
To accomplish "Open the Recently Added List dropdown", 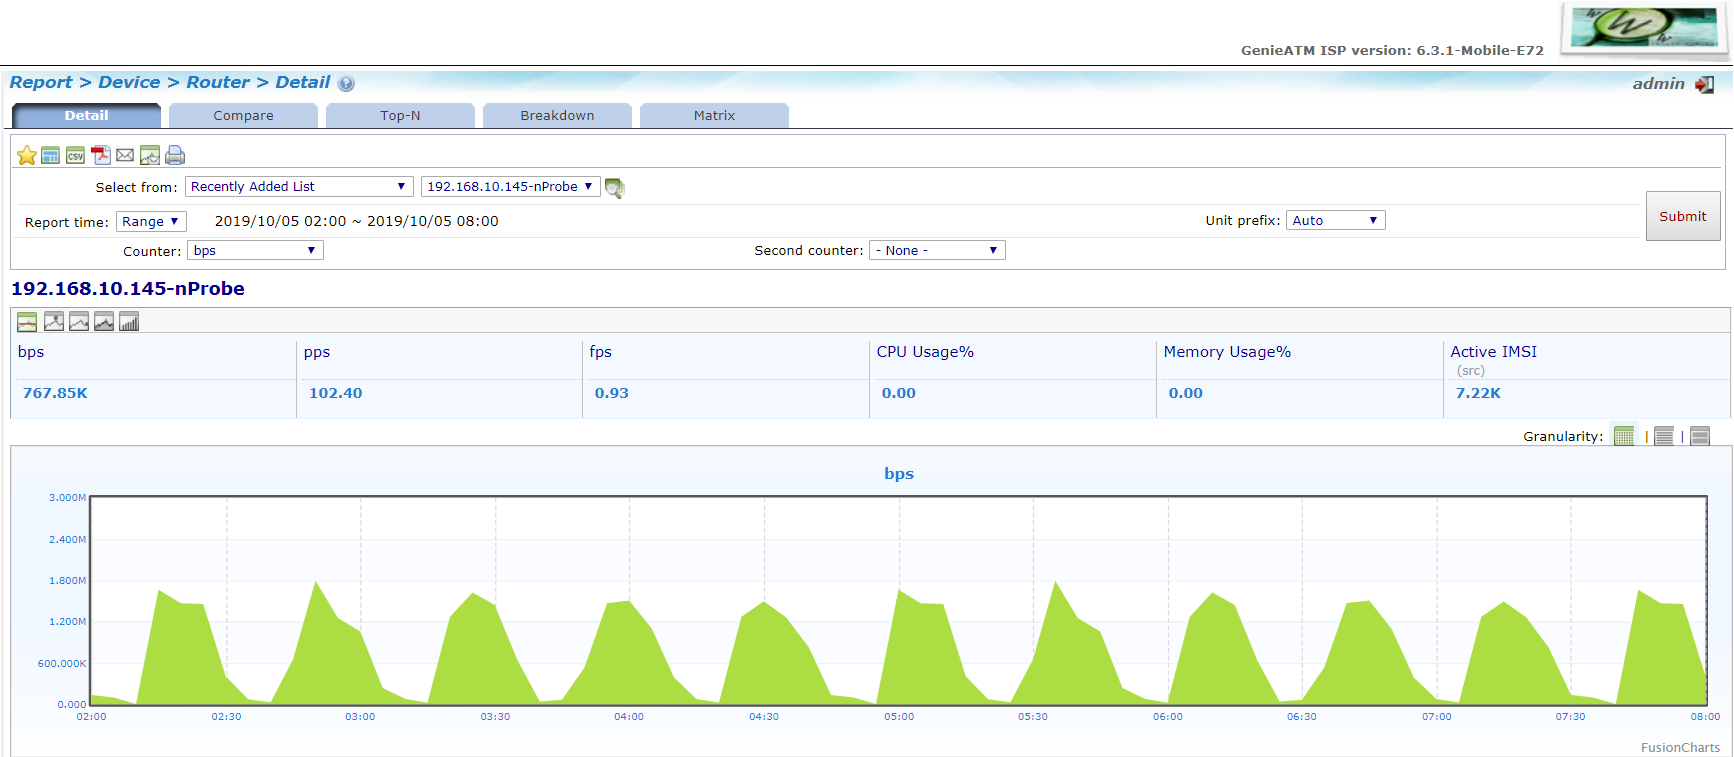I will pos(299,187).
